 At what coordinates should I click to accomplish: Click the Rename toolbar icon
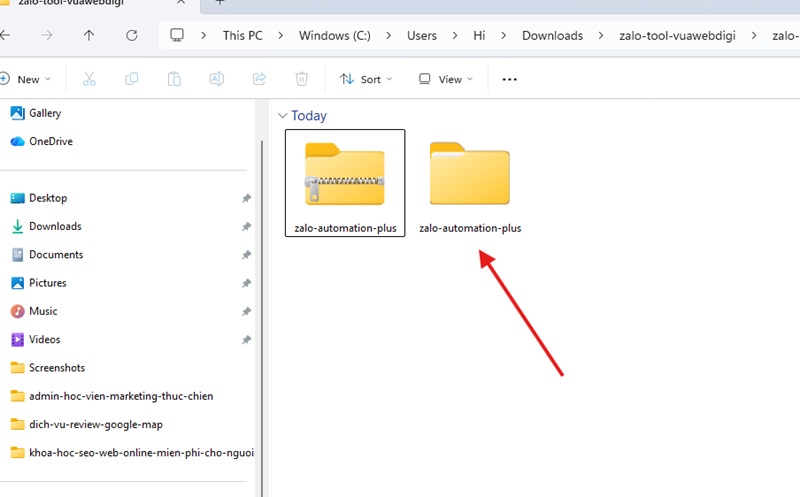coord(216,79)
